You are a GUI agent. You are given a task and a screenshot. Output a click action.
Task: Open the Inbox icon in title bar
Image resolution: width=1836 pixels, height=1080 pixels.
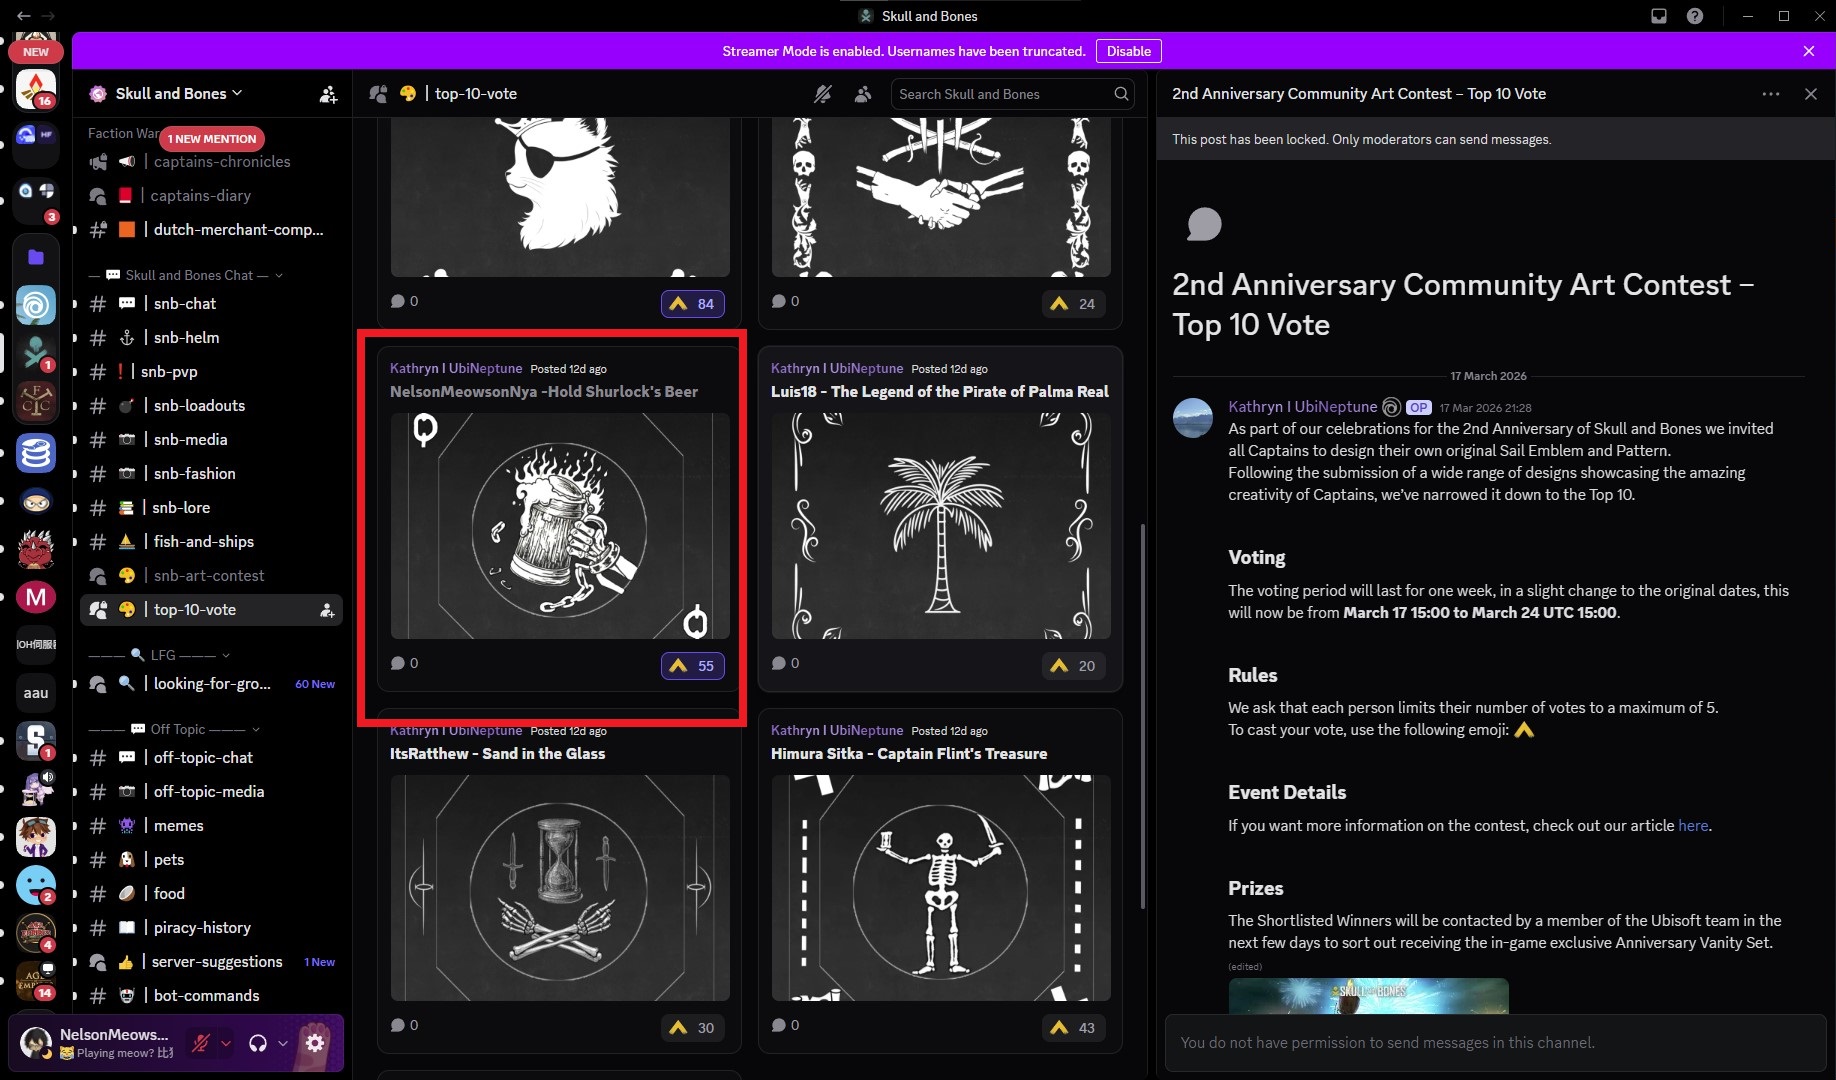(x=1659, y=16)
